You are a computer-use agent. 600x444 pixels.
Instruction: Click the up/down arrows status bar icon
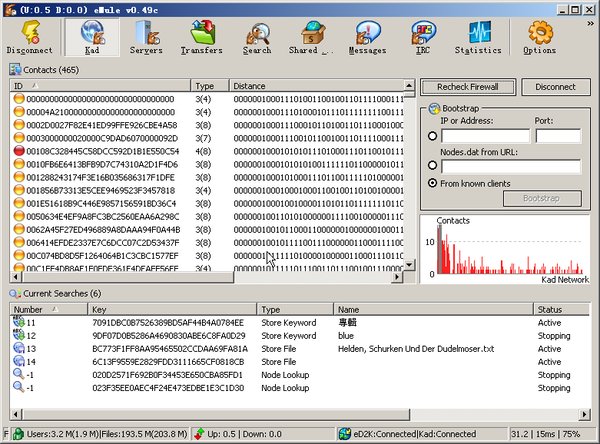199,434
